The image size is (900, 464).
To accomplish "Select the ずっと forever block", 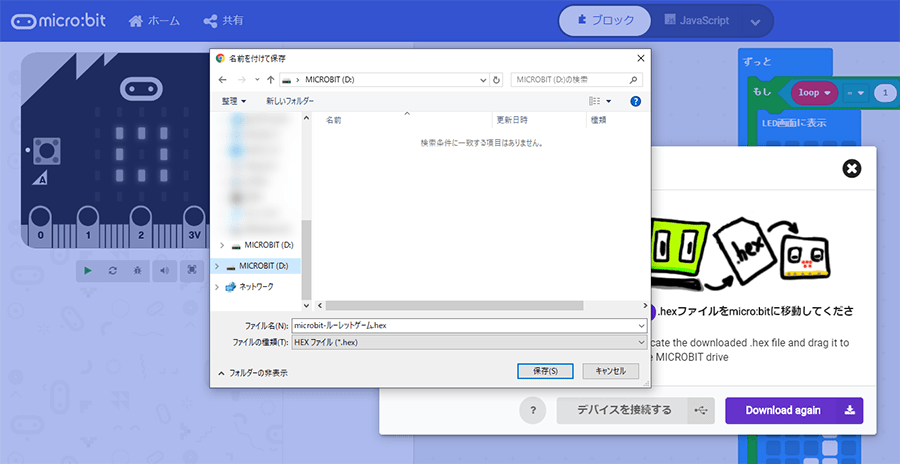I will coord(758,61).
